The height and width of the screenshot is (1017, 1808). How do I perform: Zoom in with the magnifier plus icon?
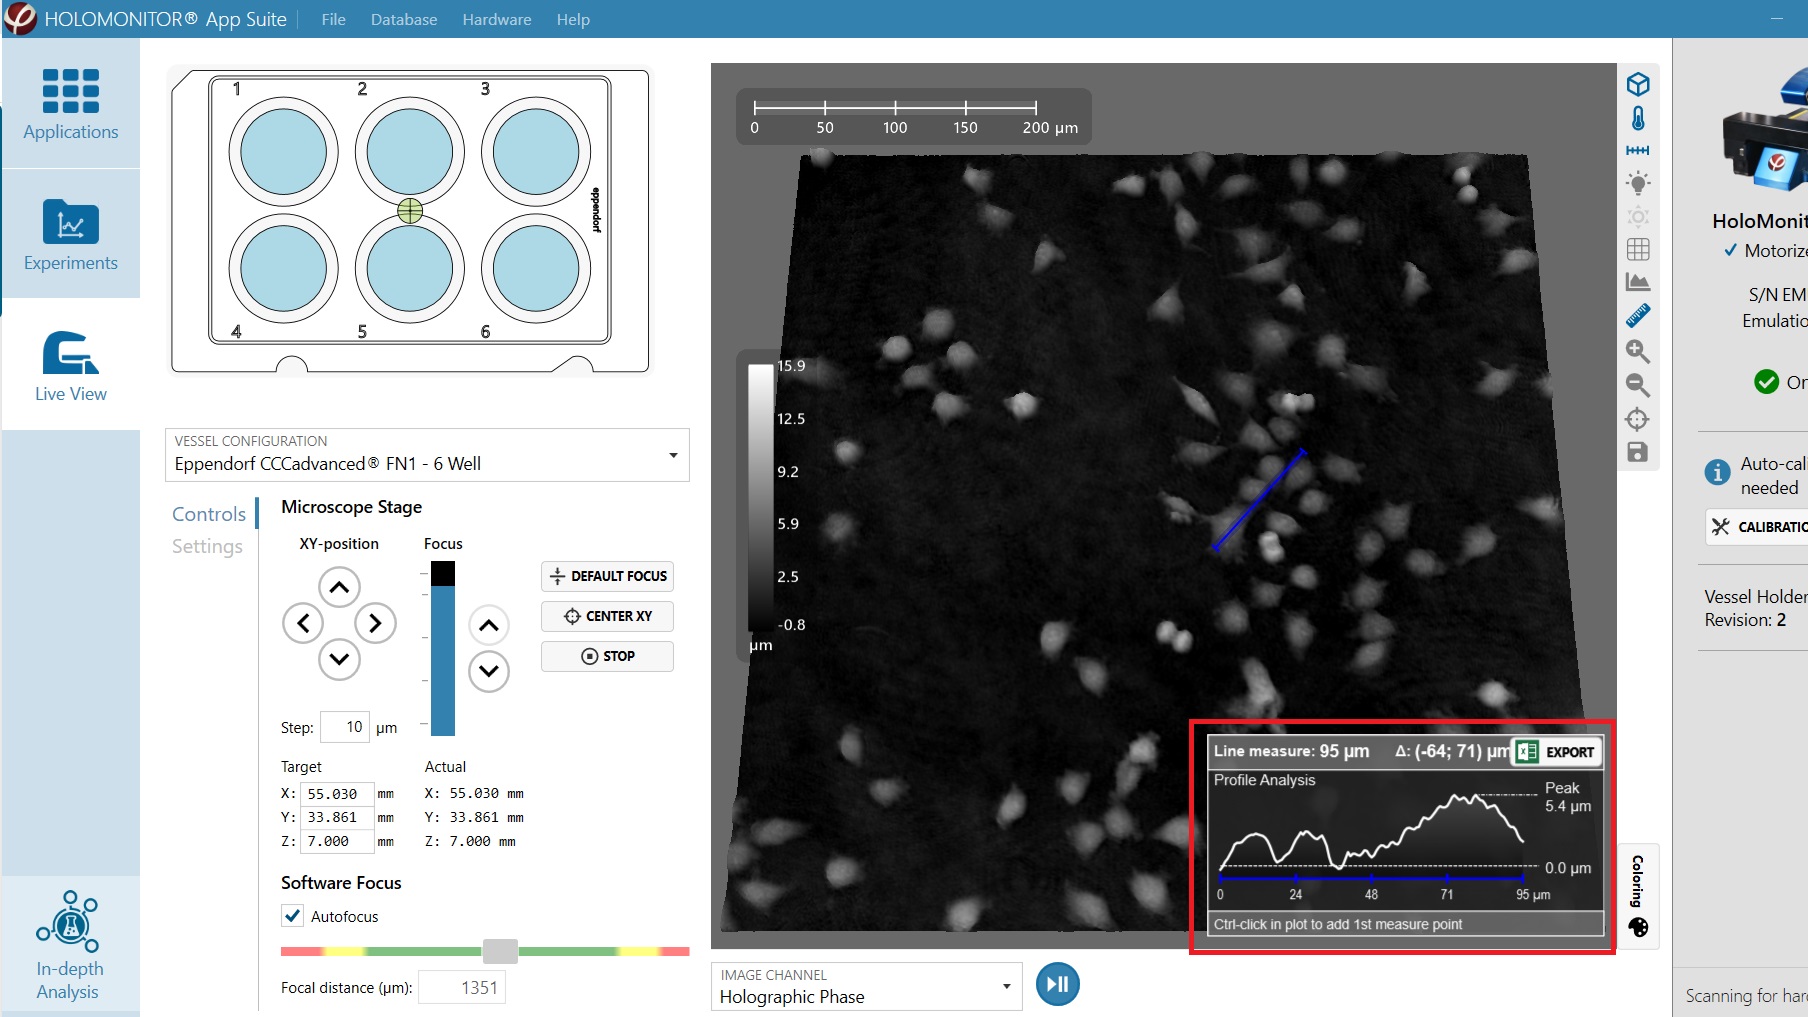pyautogui.click(x=1637, y=351)
